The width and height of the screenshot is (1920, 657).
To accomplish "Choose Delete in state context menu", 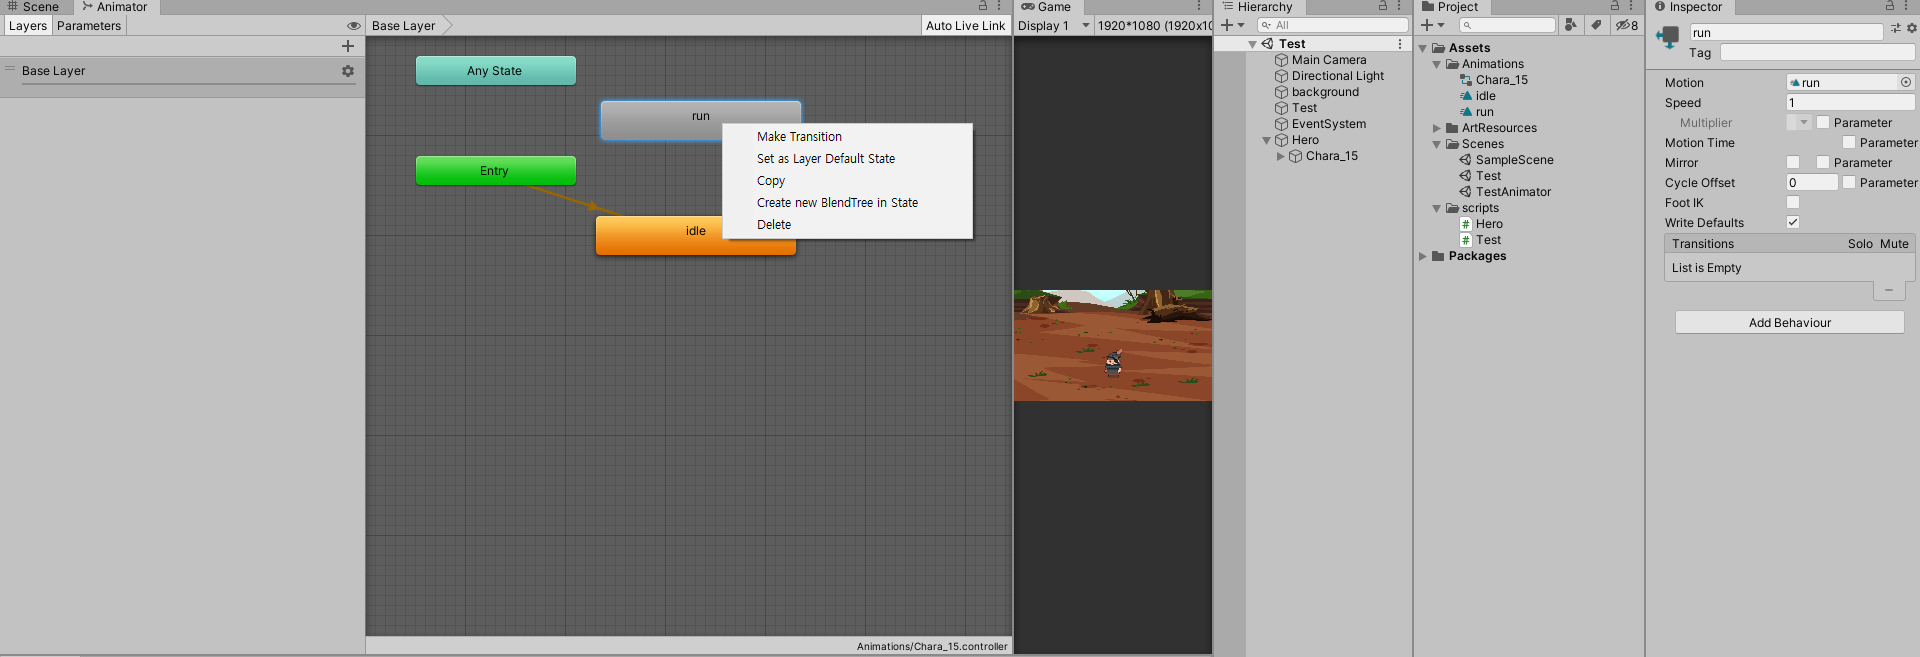I will tap(847, 225).
